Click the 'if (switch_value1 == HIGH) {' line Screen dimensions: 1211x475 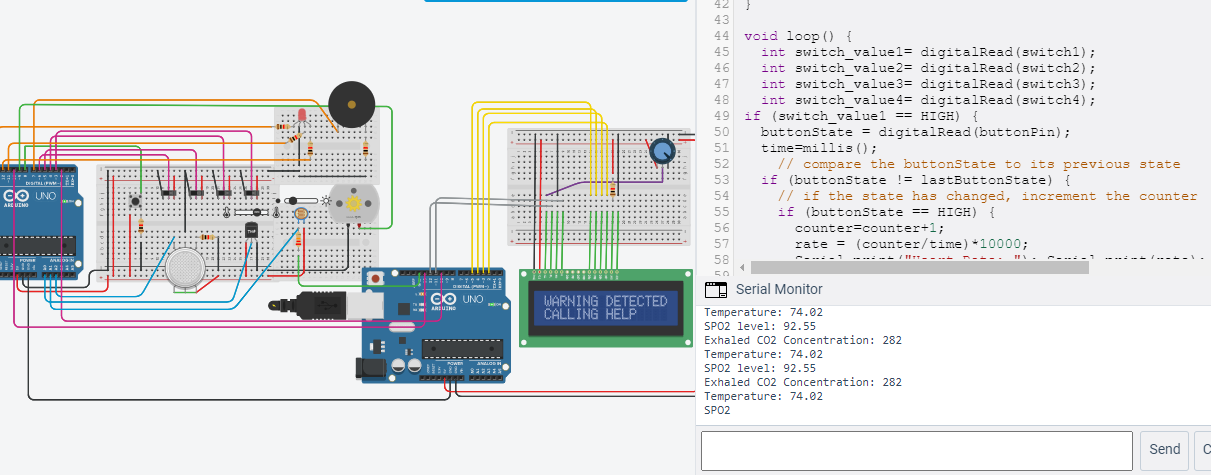tap(862, 116)
